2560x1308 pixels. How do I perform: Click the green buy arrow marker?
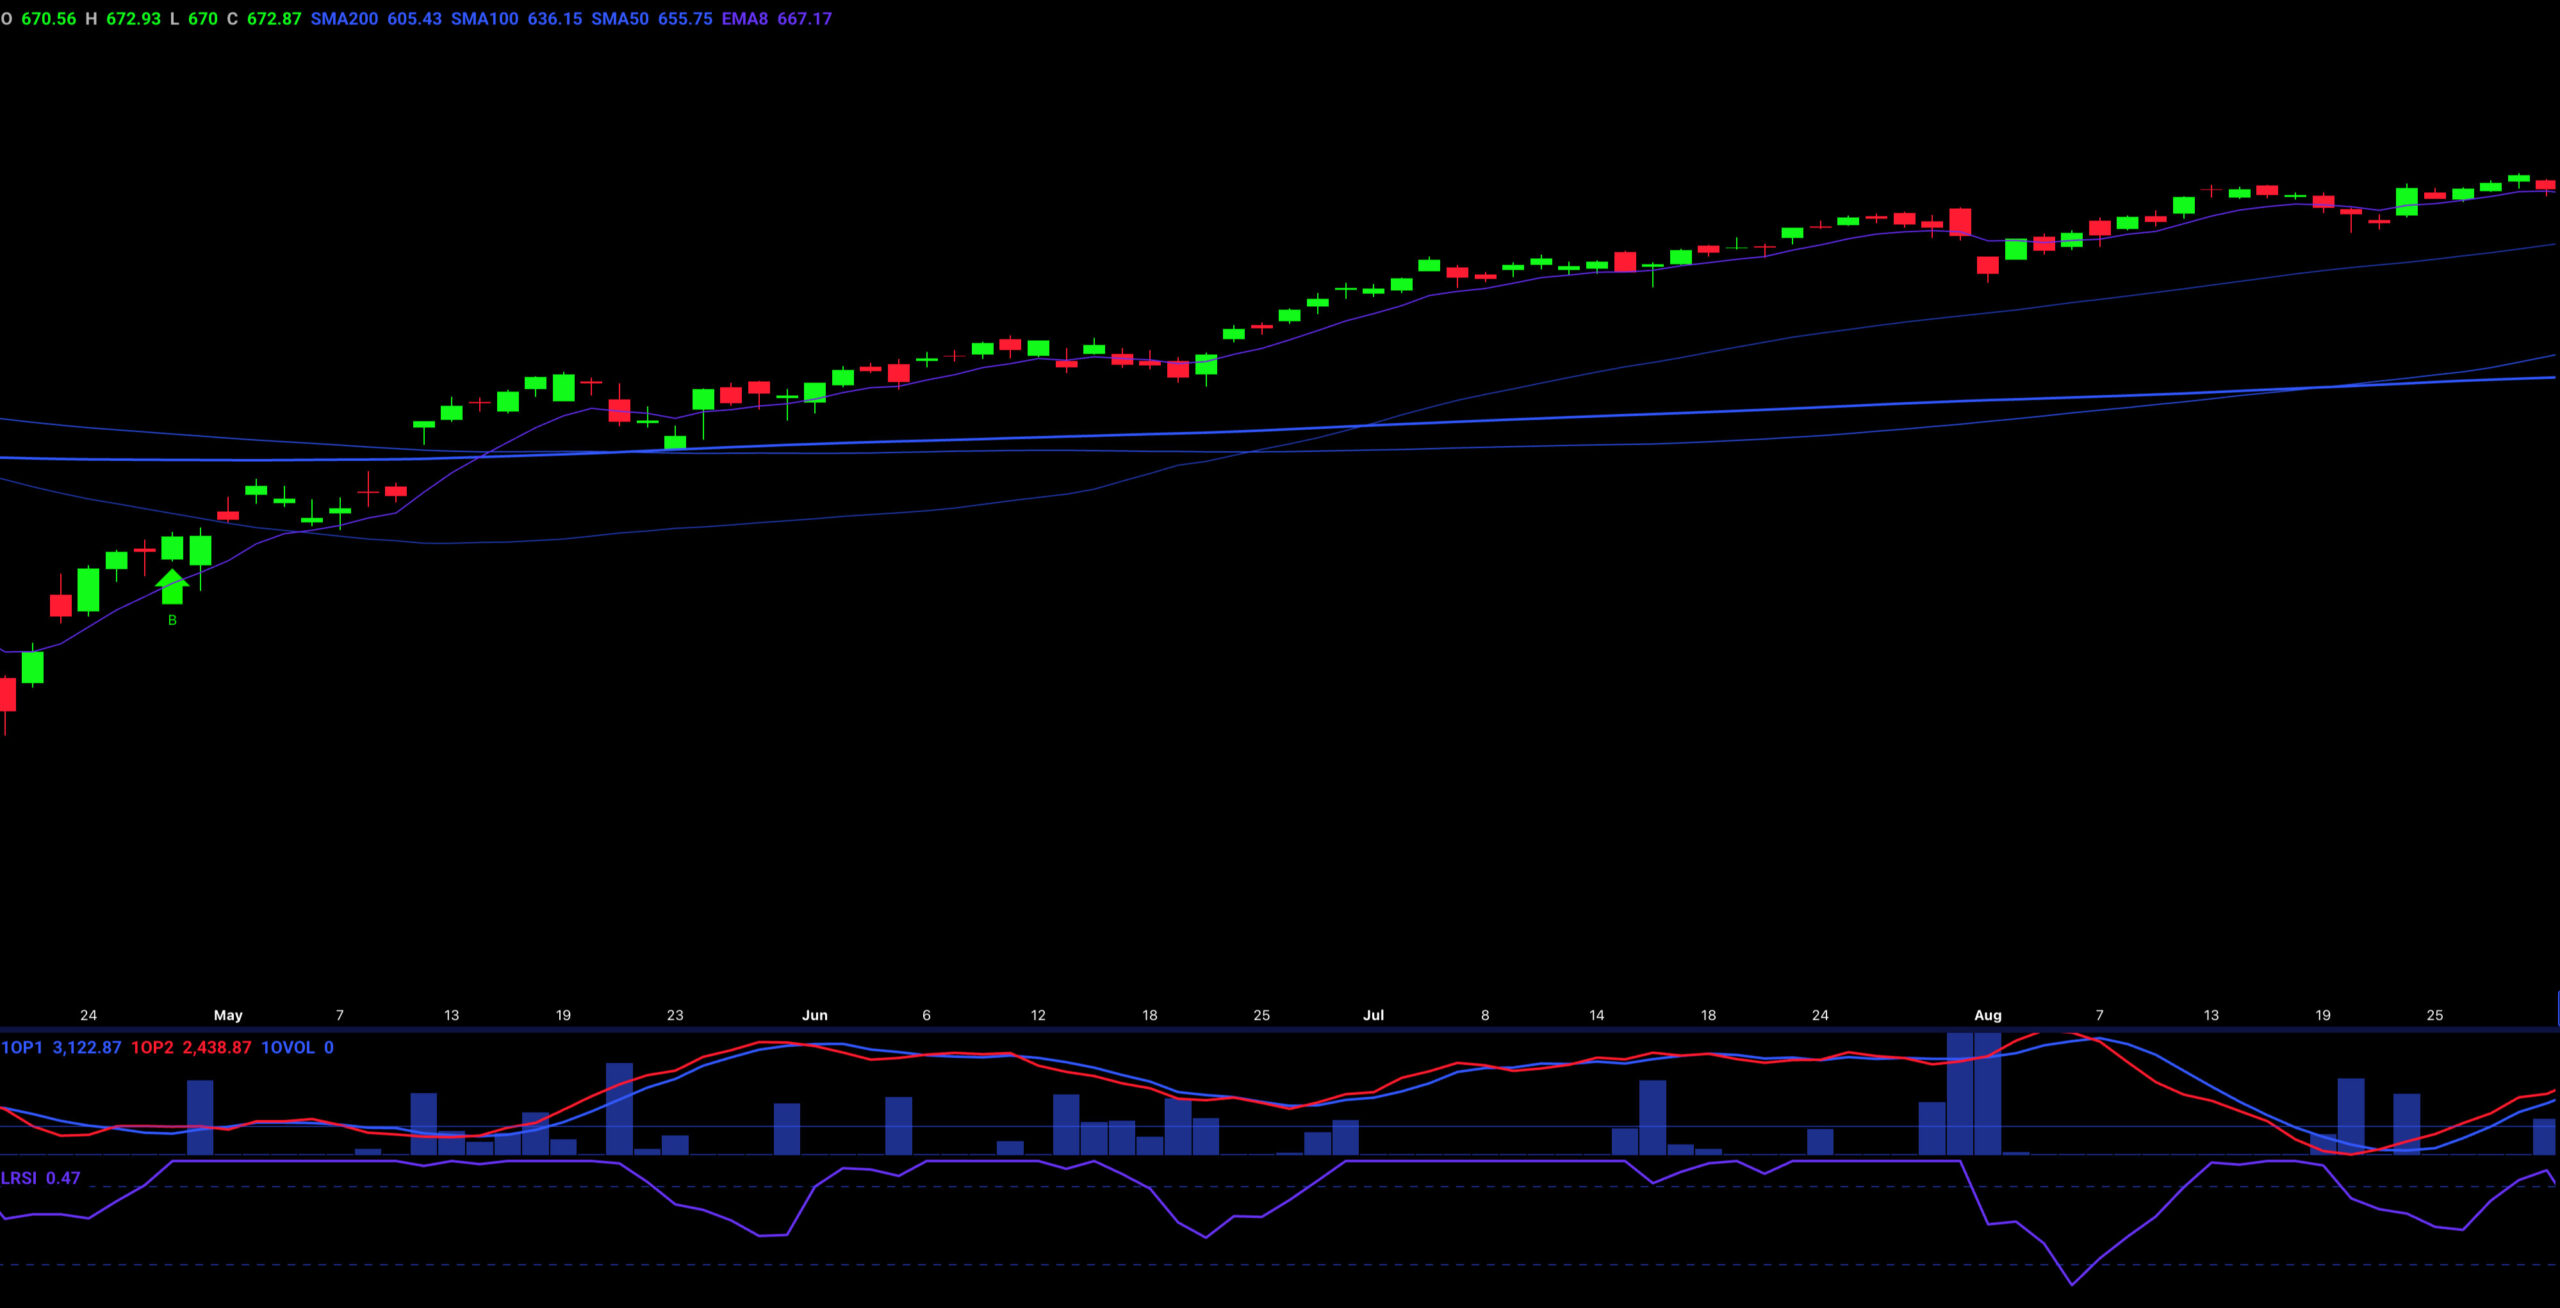tap(172, 587)
